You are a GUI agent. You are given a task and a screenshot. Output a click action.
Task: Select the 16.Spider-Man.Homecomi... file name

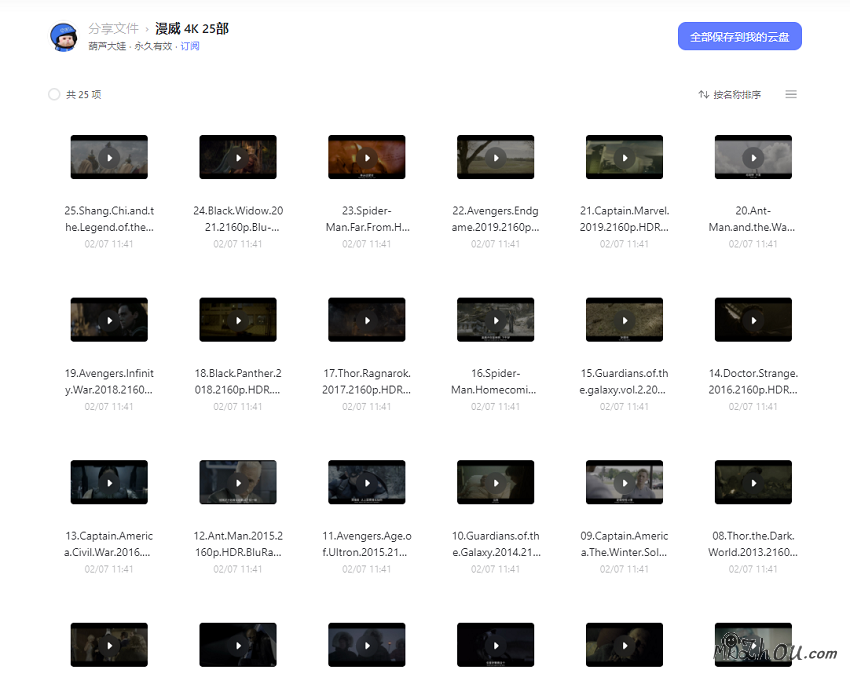coord(495,382)
